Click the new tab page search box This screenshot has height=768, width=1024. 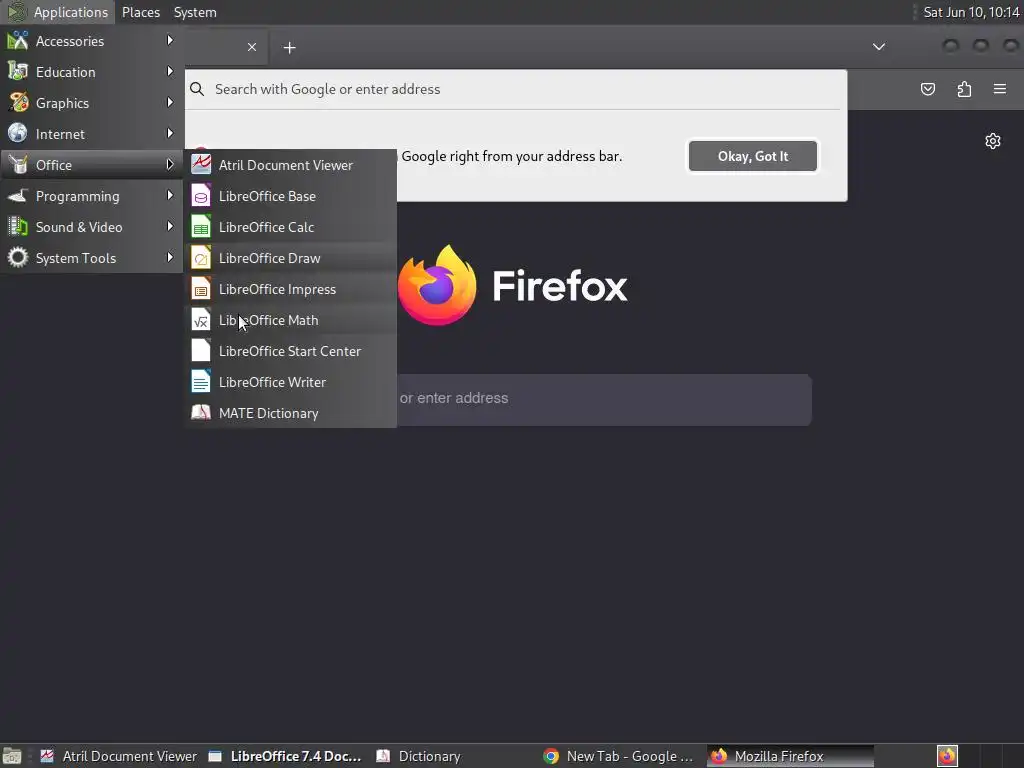click(x=604, y=398)
